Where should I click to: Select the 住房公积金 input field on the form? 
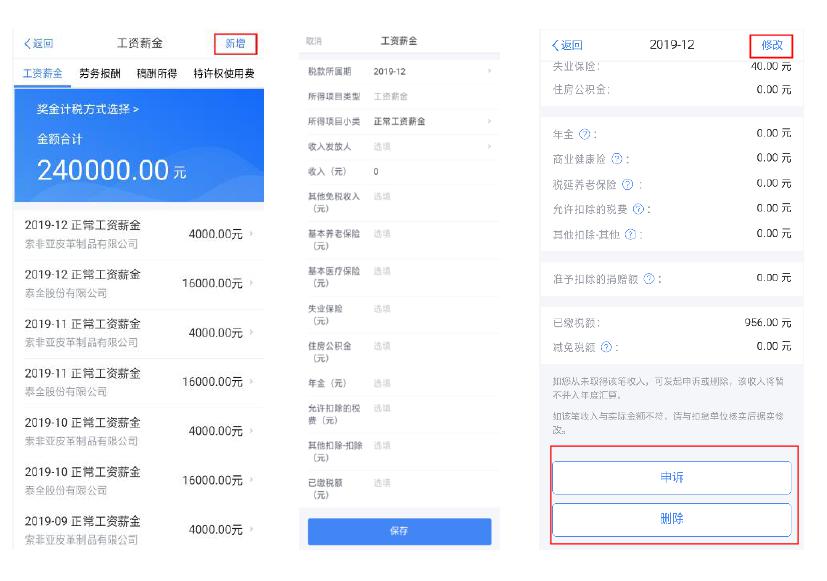[399, 352]
